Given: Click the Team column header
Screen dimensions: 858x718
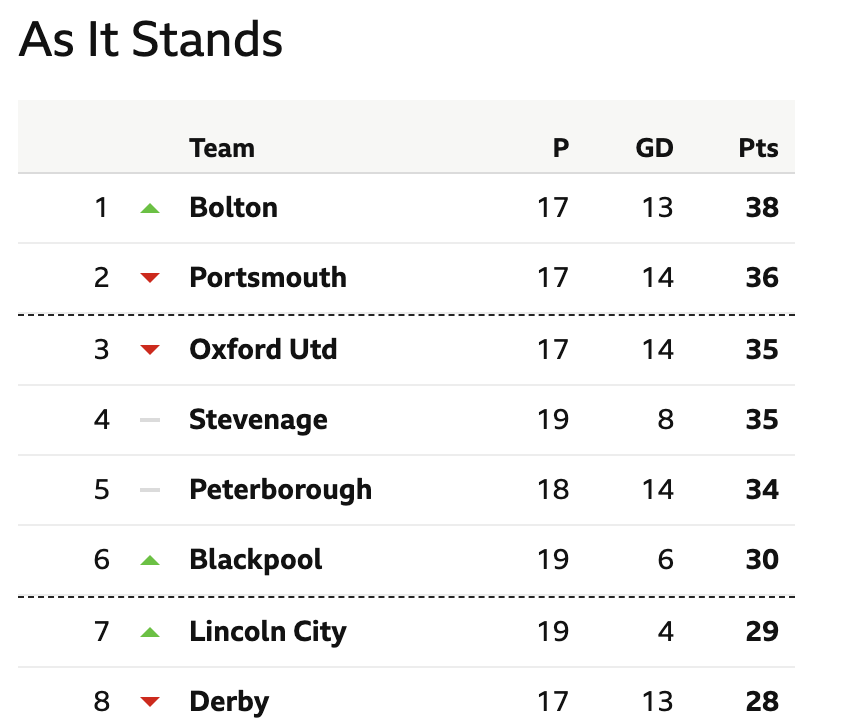Looking at the screenshot, I should [x=222, y=148].
